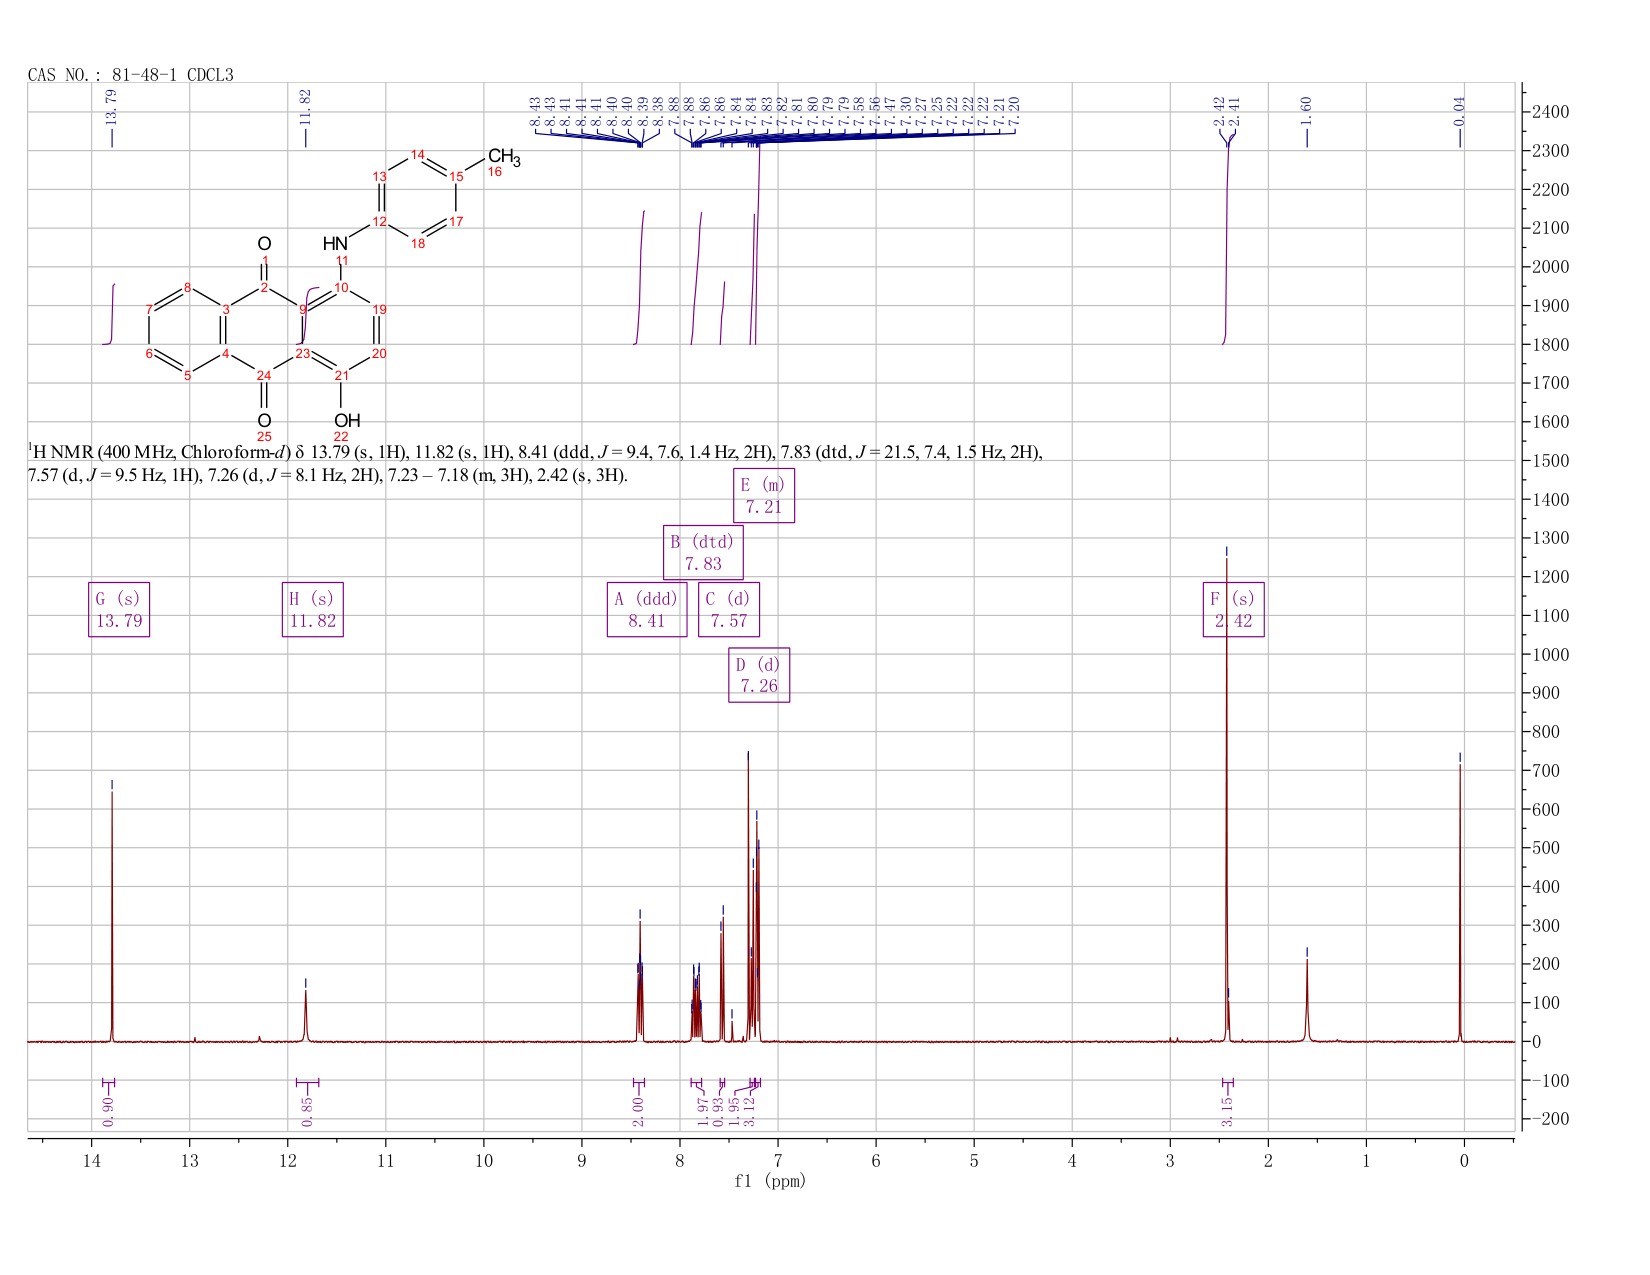Click the broad peak at 11.82 ppm
This screenshot has width=1650, height=1275.
[x=306, y=1015]
